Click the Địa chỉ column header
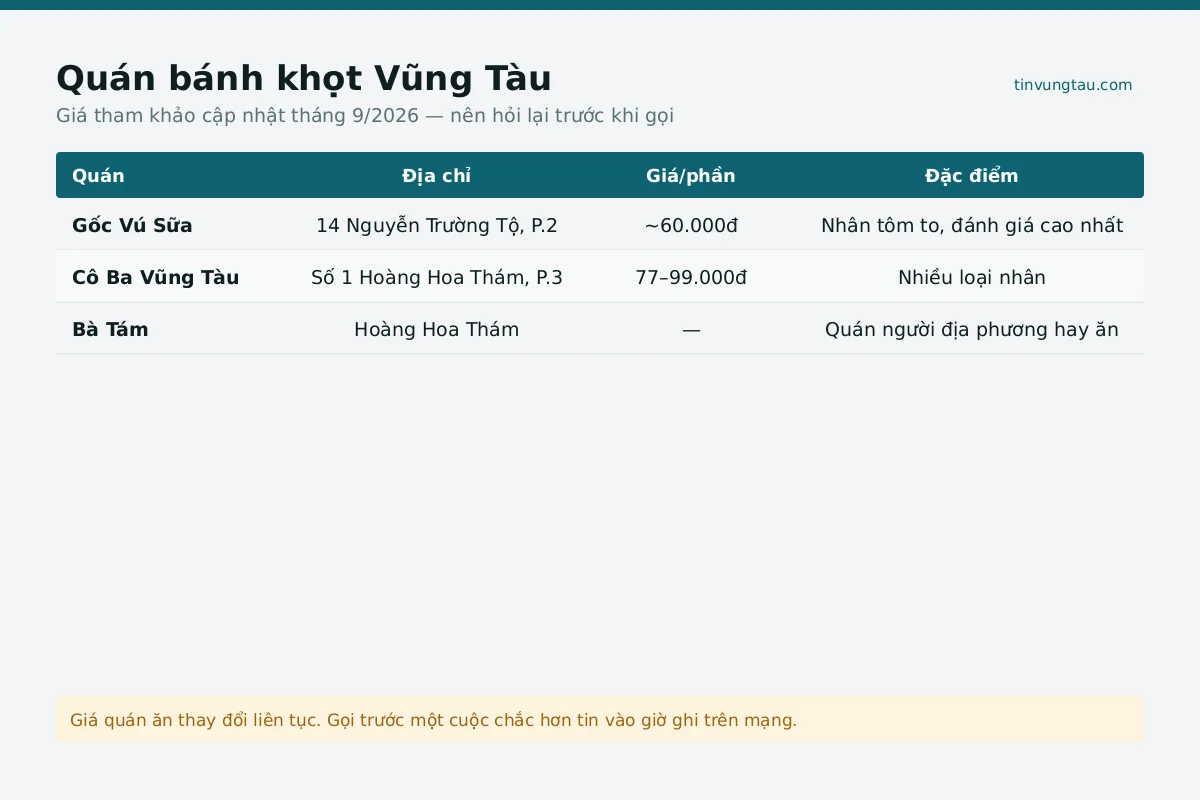This screenshot has width=1200, height=800. click(437, 176)
